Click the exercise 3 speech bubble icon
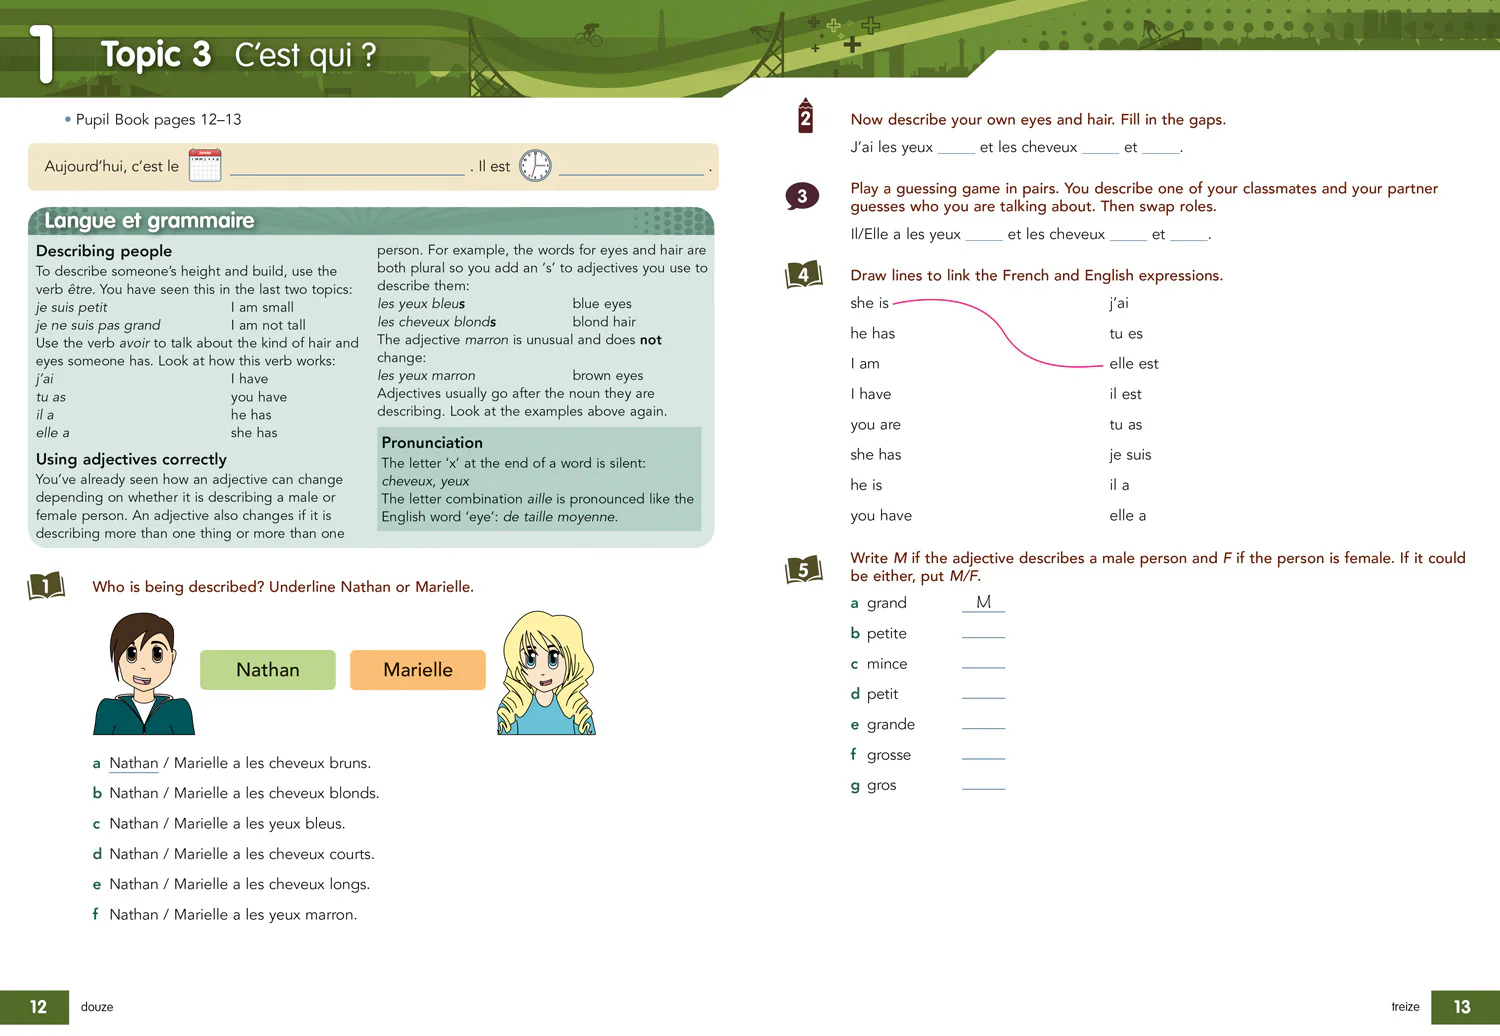 point(802,197)
